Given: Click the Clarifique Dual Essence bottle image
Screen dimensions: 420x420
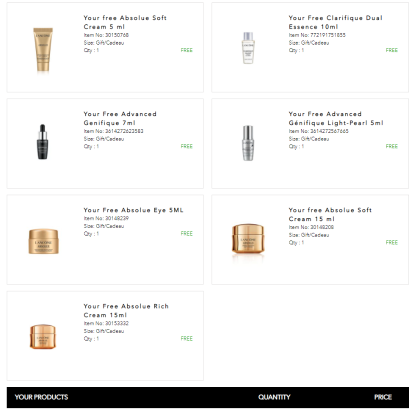Looking at the screenshot, I should coord(248,48).
